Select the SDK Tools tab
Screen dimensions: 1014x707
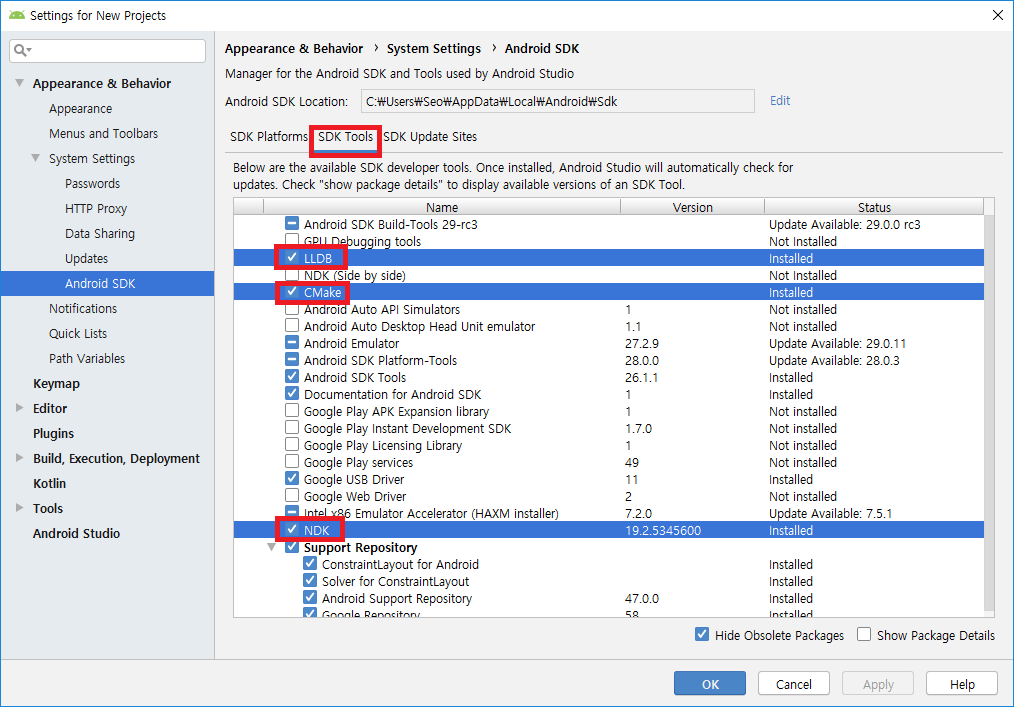[345, 136]
